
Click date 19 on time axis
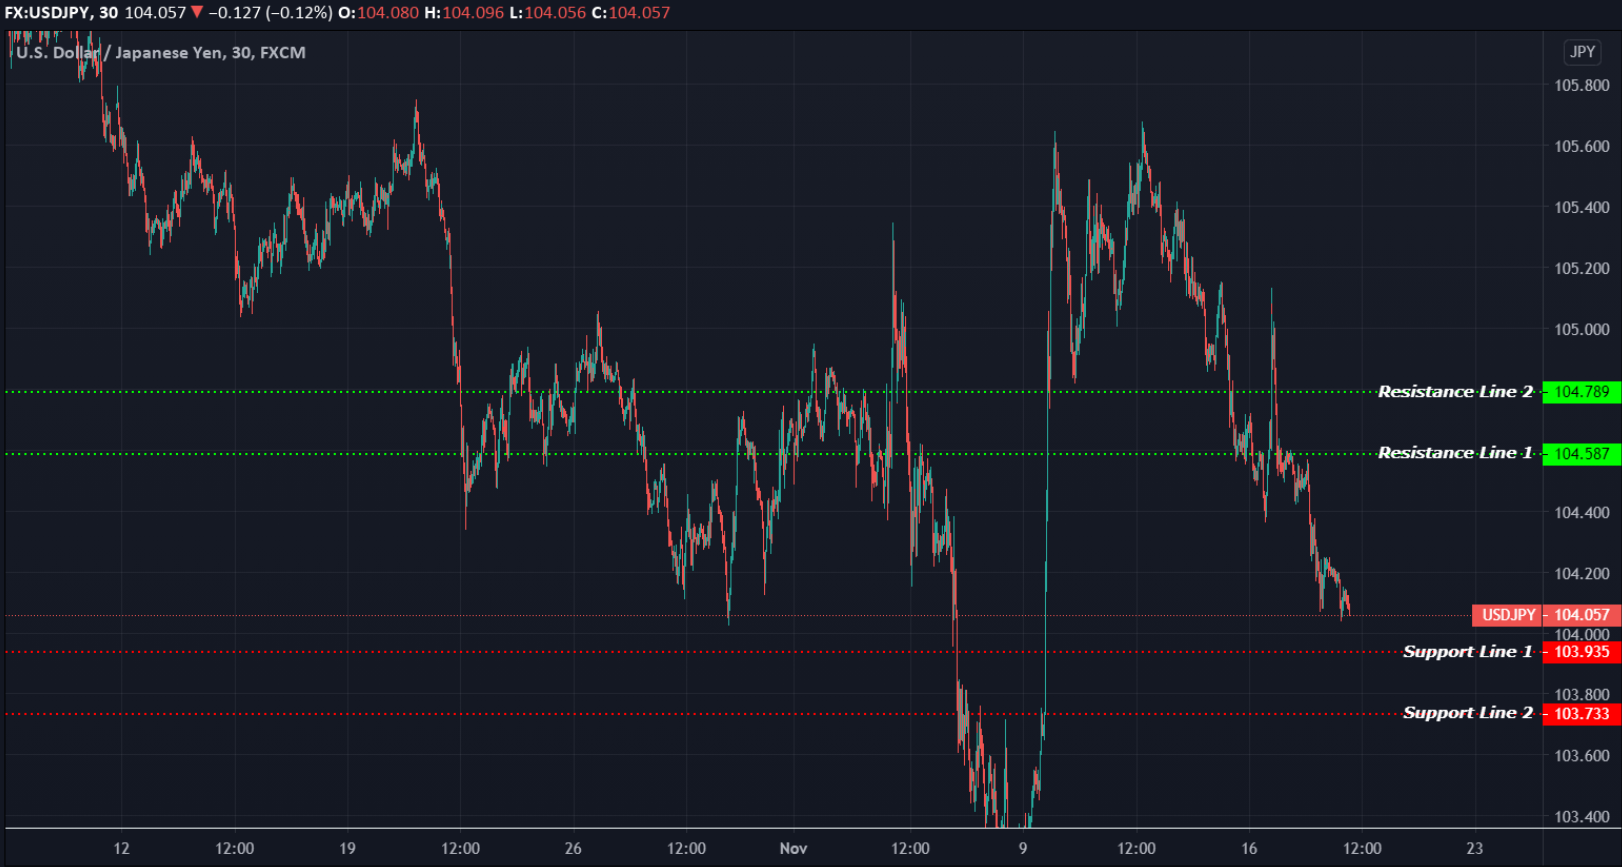pyautogui.click(x=347, y=848)
